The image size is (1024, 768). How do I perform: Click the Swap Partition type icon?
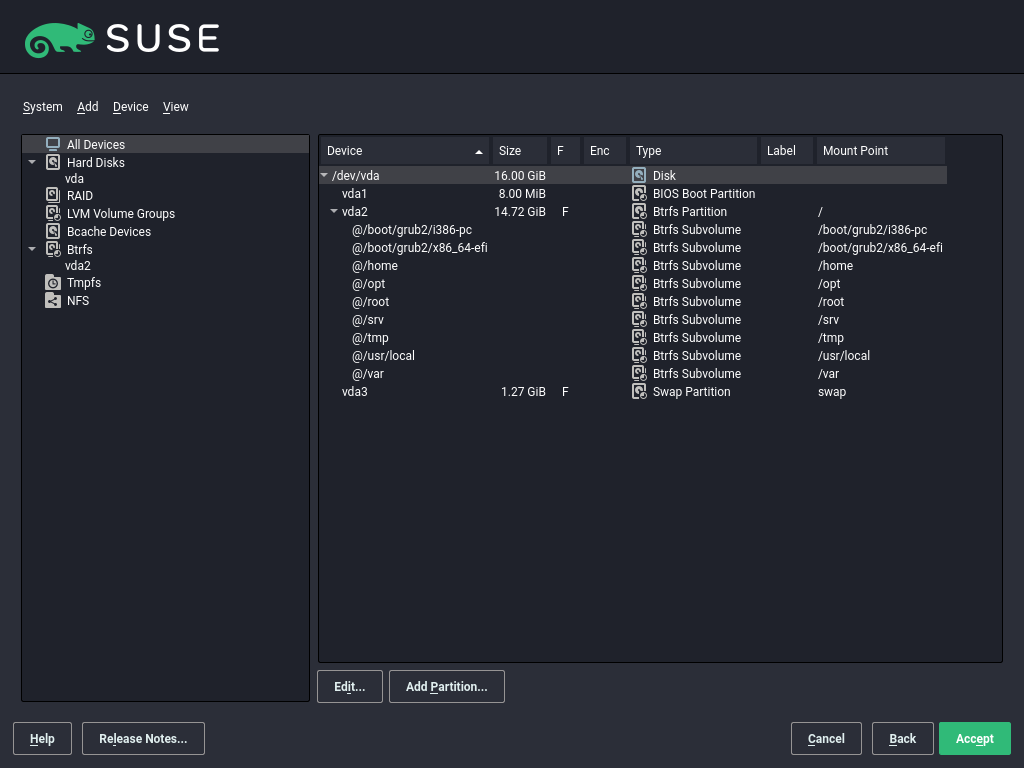639,392
